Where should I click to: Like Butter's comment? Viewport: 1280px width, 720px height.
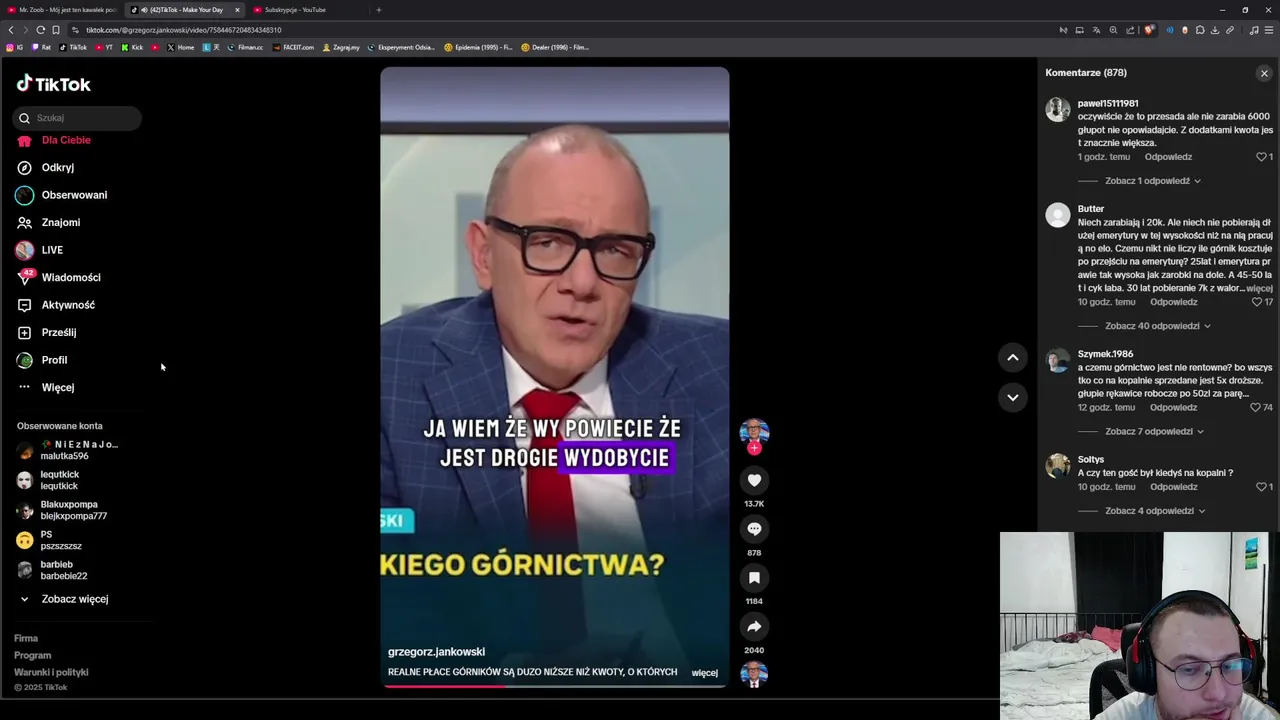coord(1257,302)
